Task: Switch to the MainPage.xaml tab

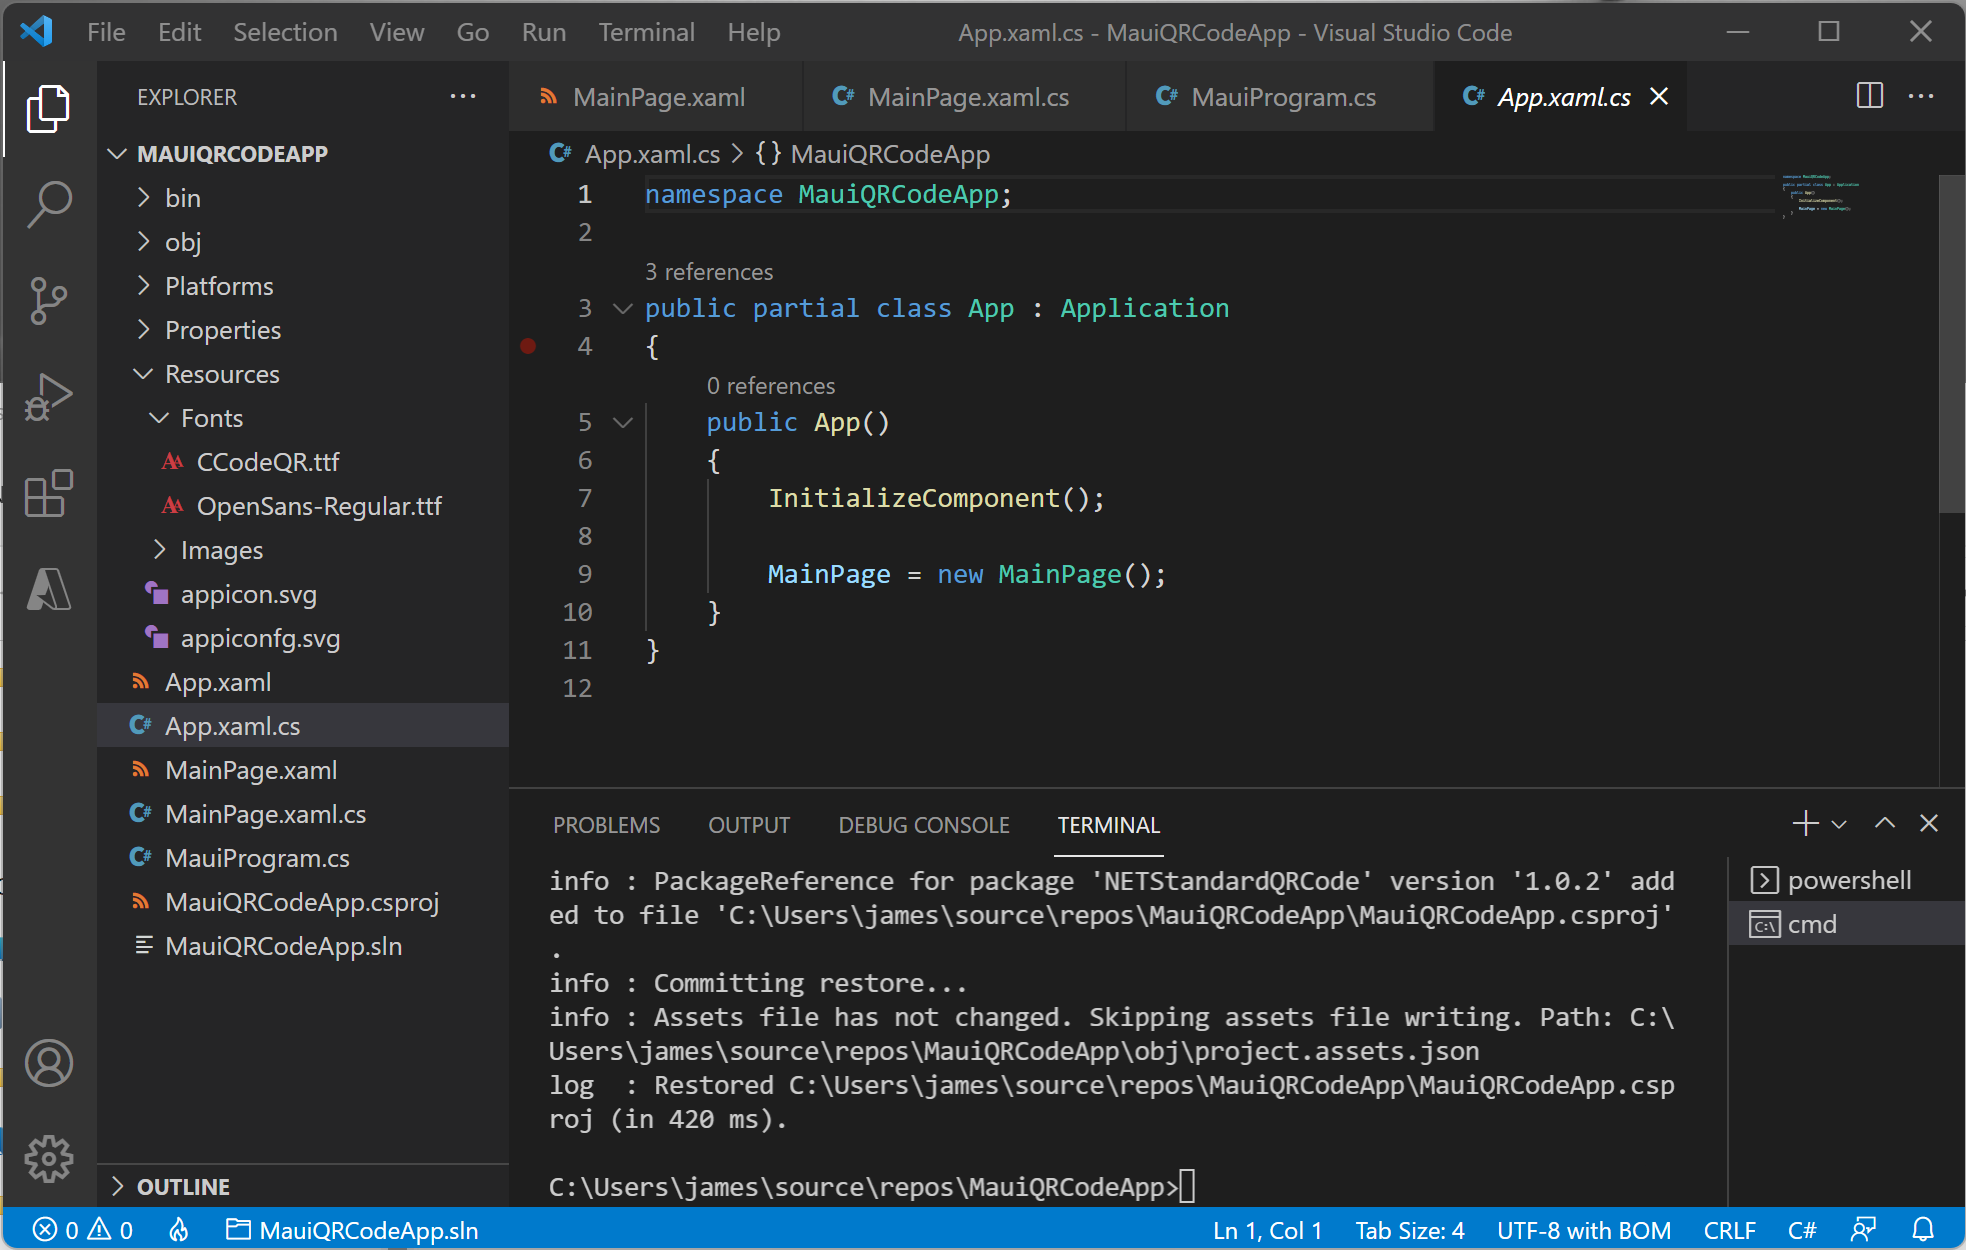Action: tap(656, 96)
